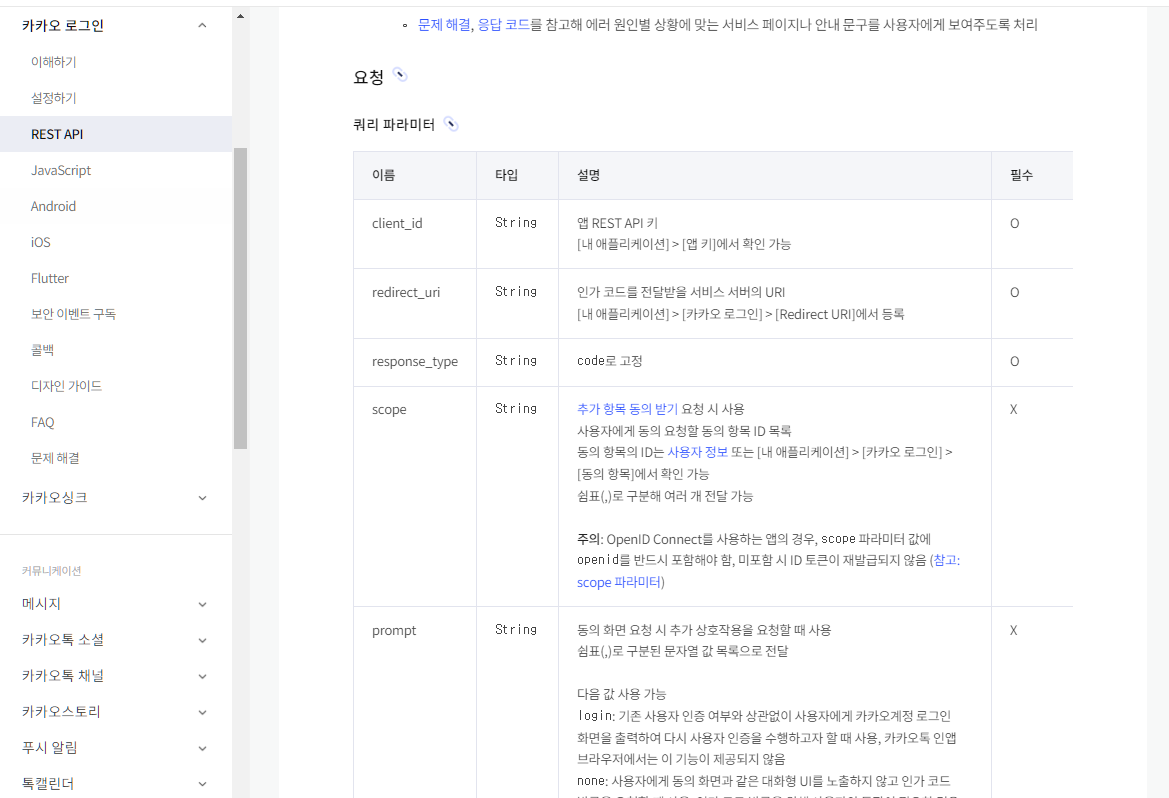The width and height of the screenshot is (1169, 798).
Task: Open 이해하기 page in sidebar
Action: (x=54, y=62)
